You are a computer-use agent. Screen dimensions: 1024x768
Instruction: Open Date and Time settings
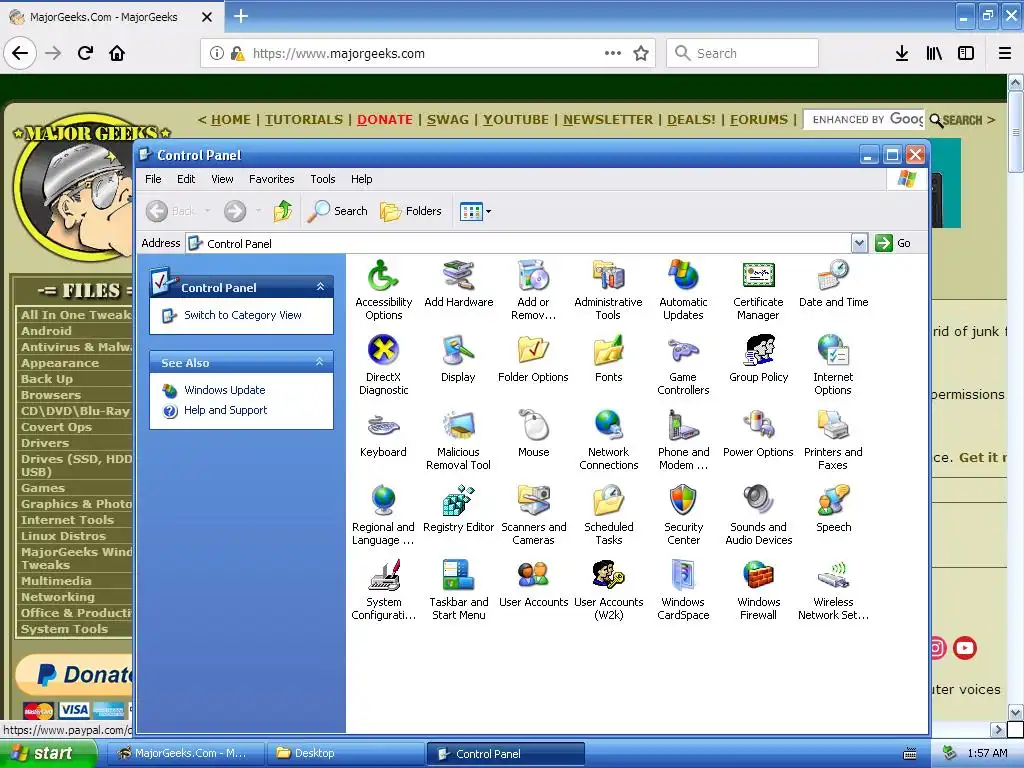pos(833,283)
